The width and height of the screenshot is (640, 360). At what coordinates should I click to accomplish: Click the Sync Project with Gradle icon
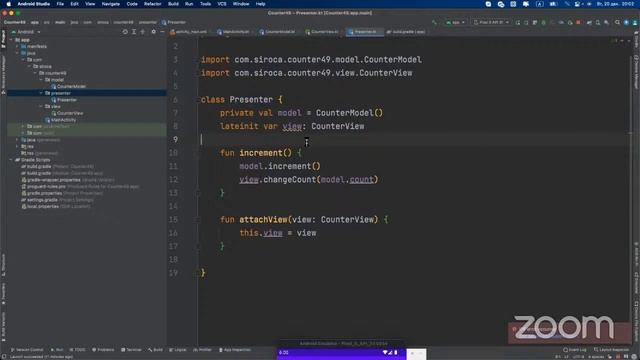pyautogui.click(x=589, y=22)
